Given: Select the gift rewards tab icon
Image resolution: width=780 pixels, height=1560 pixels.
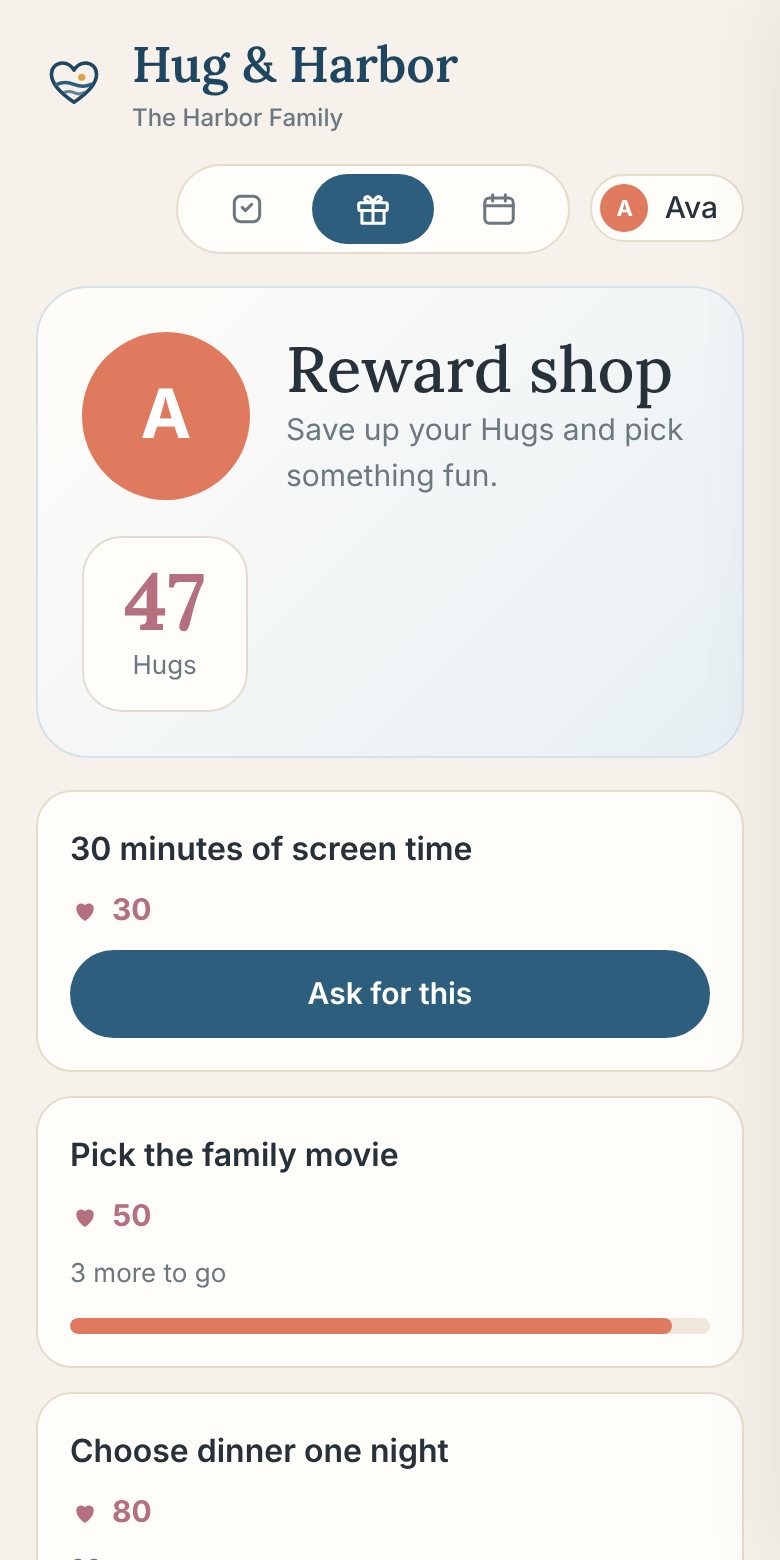Looking at the screenshot, I should (x=373, y=209).
